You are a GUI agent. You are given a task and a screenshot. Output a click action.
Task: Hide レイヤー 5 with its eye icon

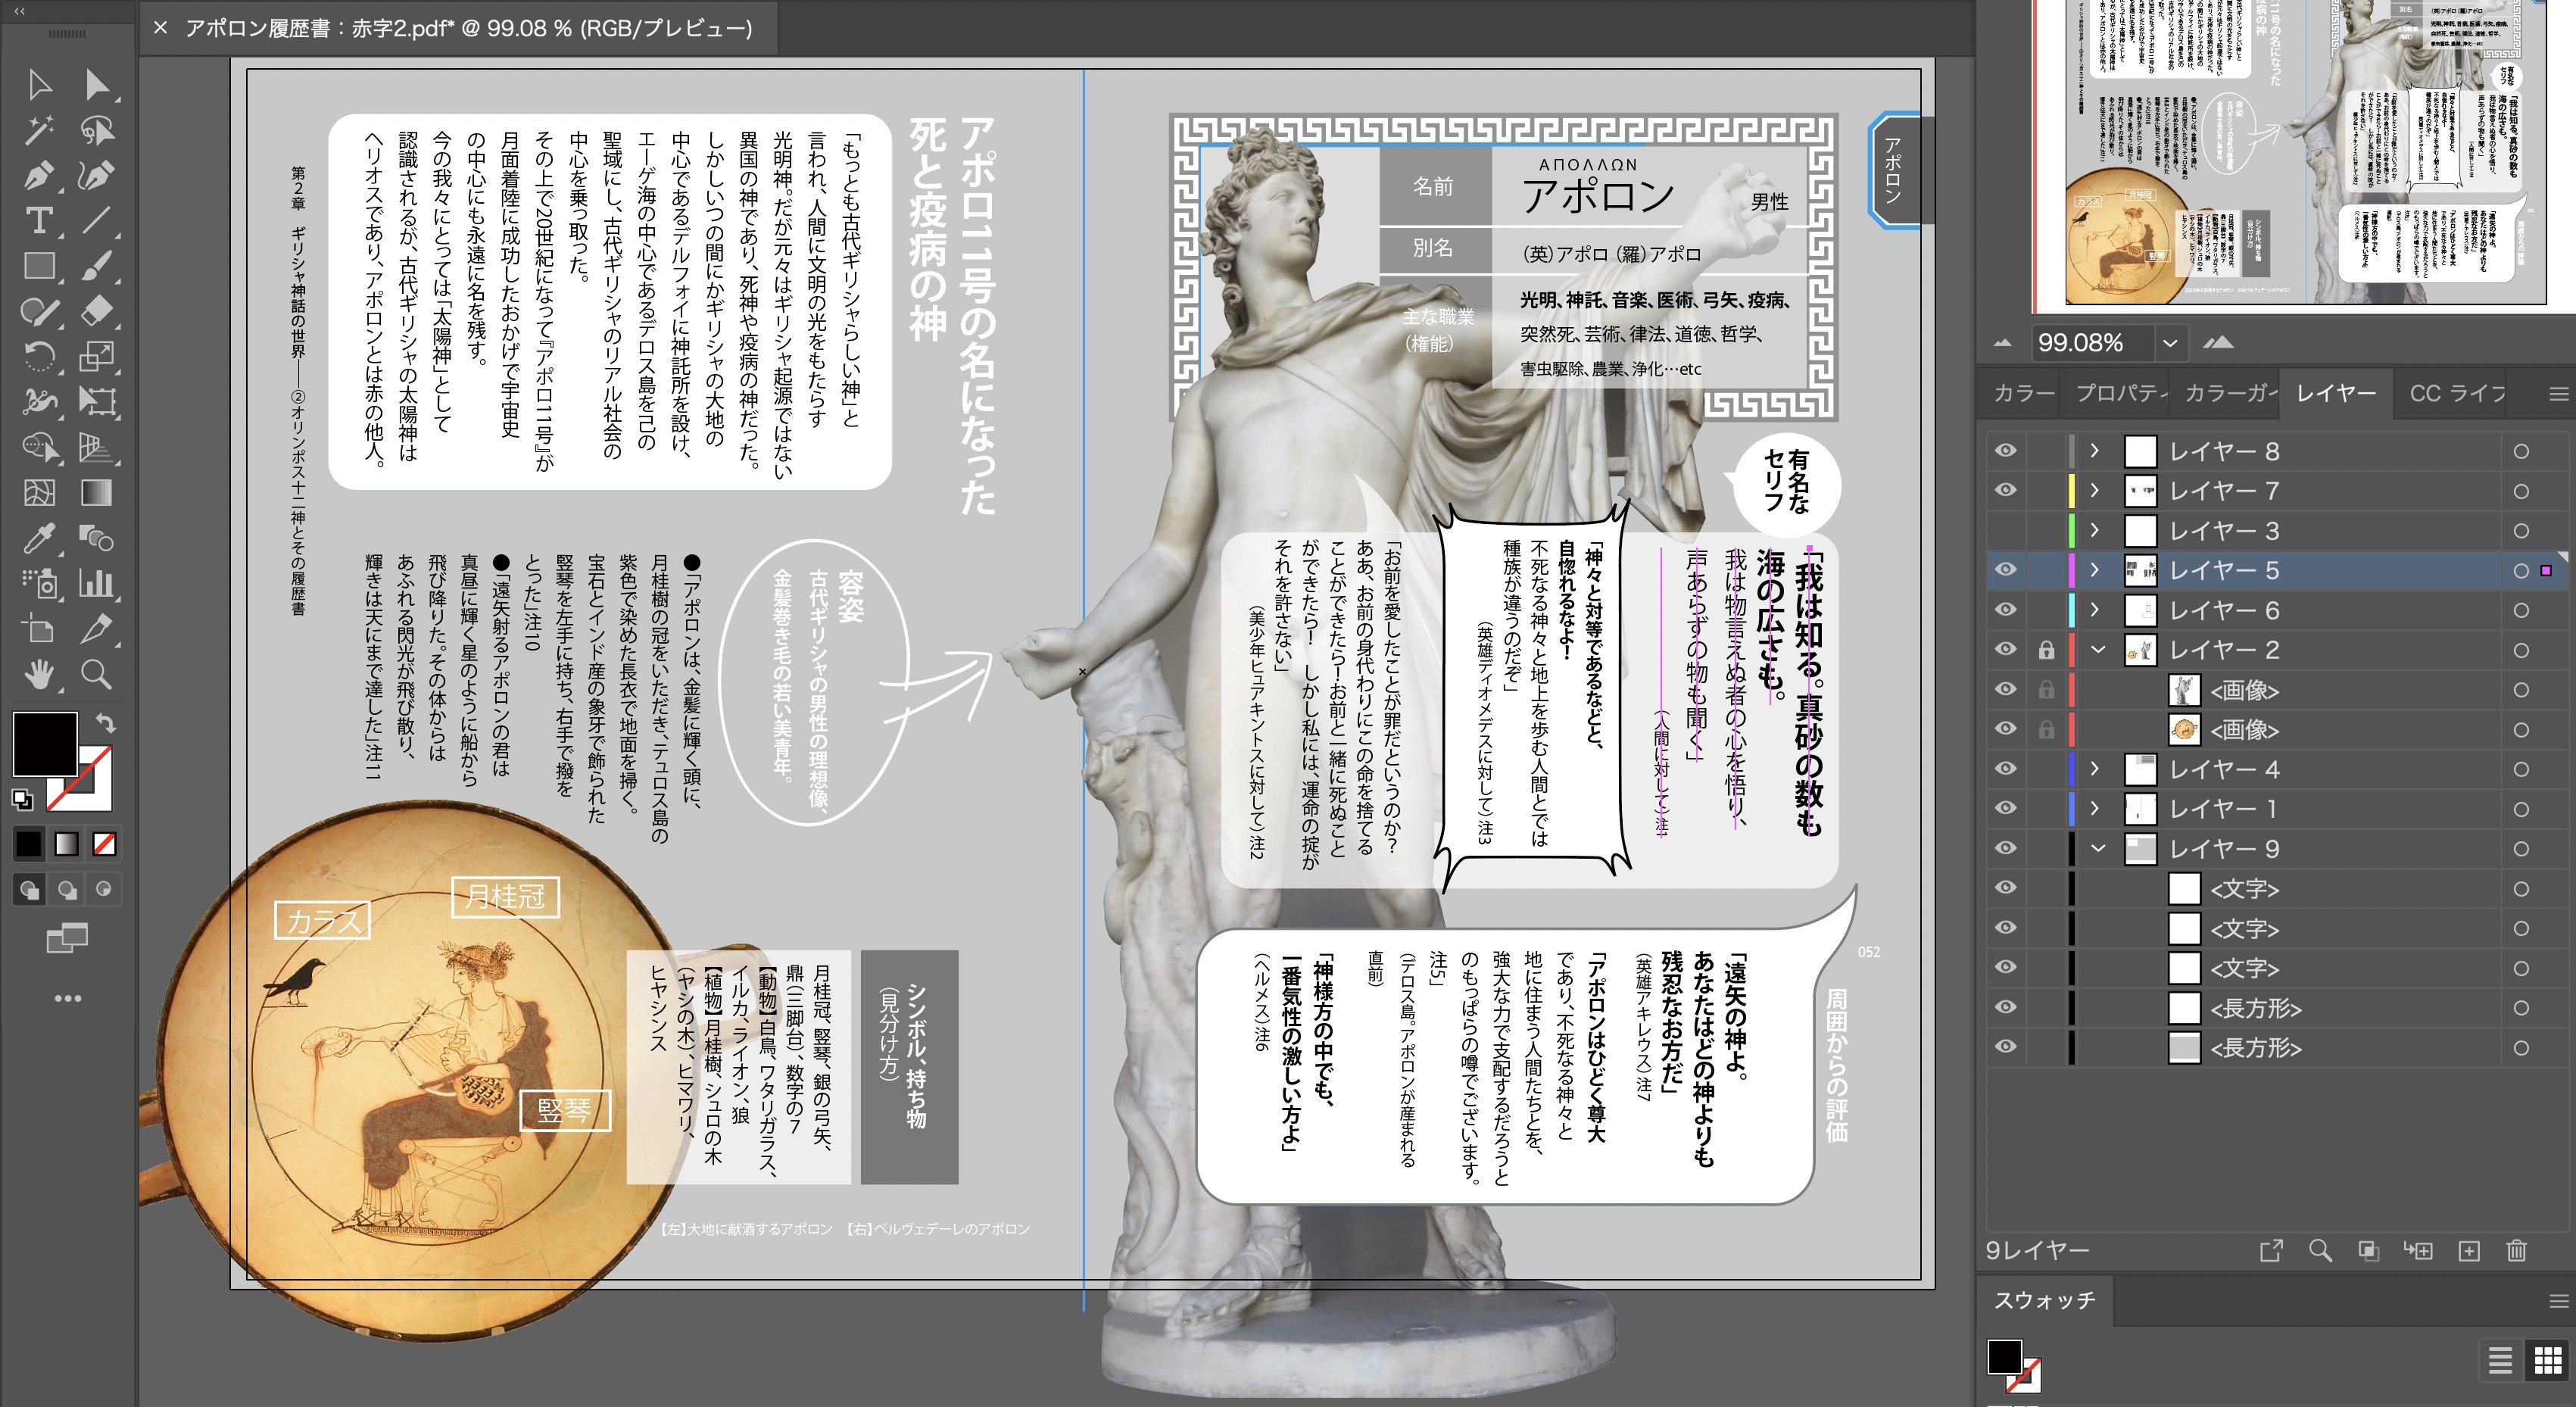pos(2005,570)
